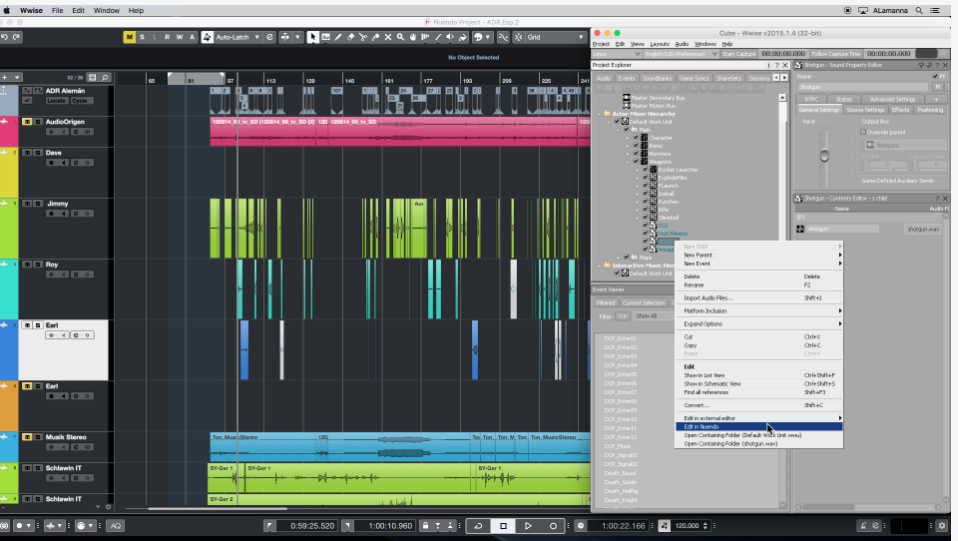The image size is (958, 541).
Task: Click the shotgun.wav file button in Contents Editor
Action: click(x=923, y=229)
